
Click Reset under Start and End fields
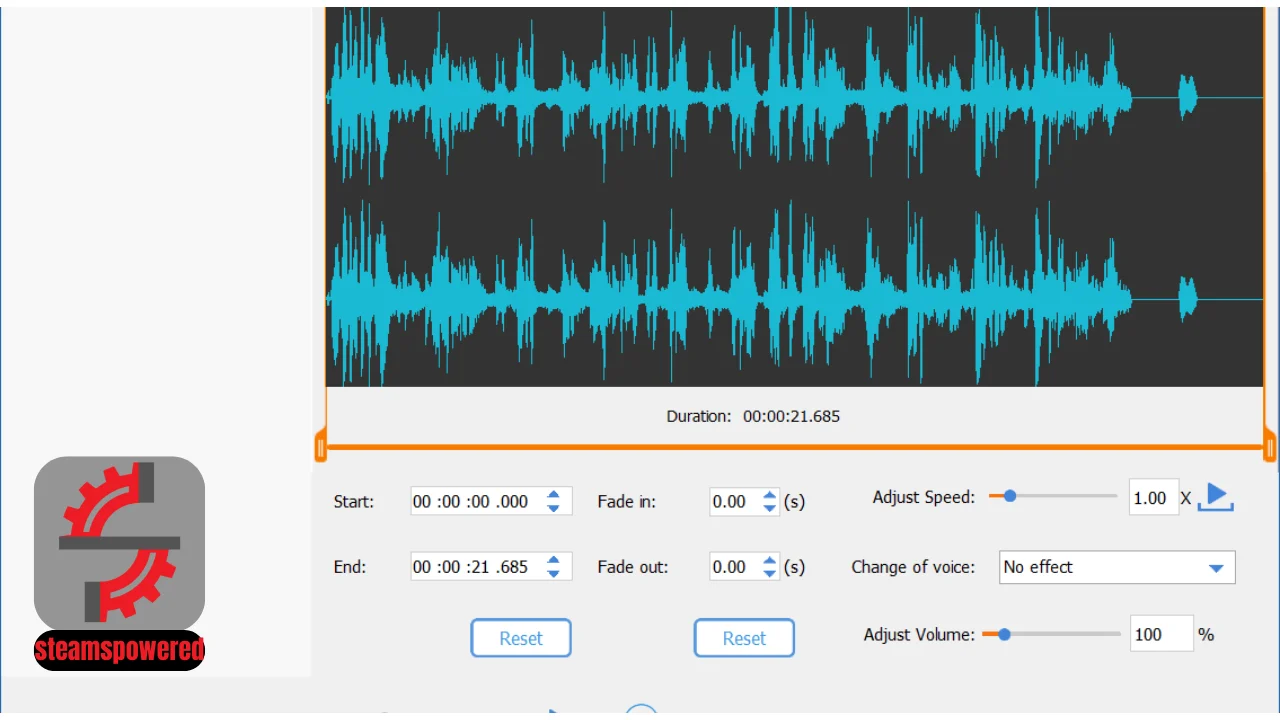(521, 638)
